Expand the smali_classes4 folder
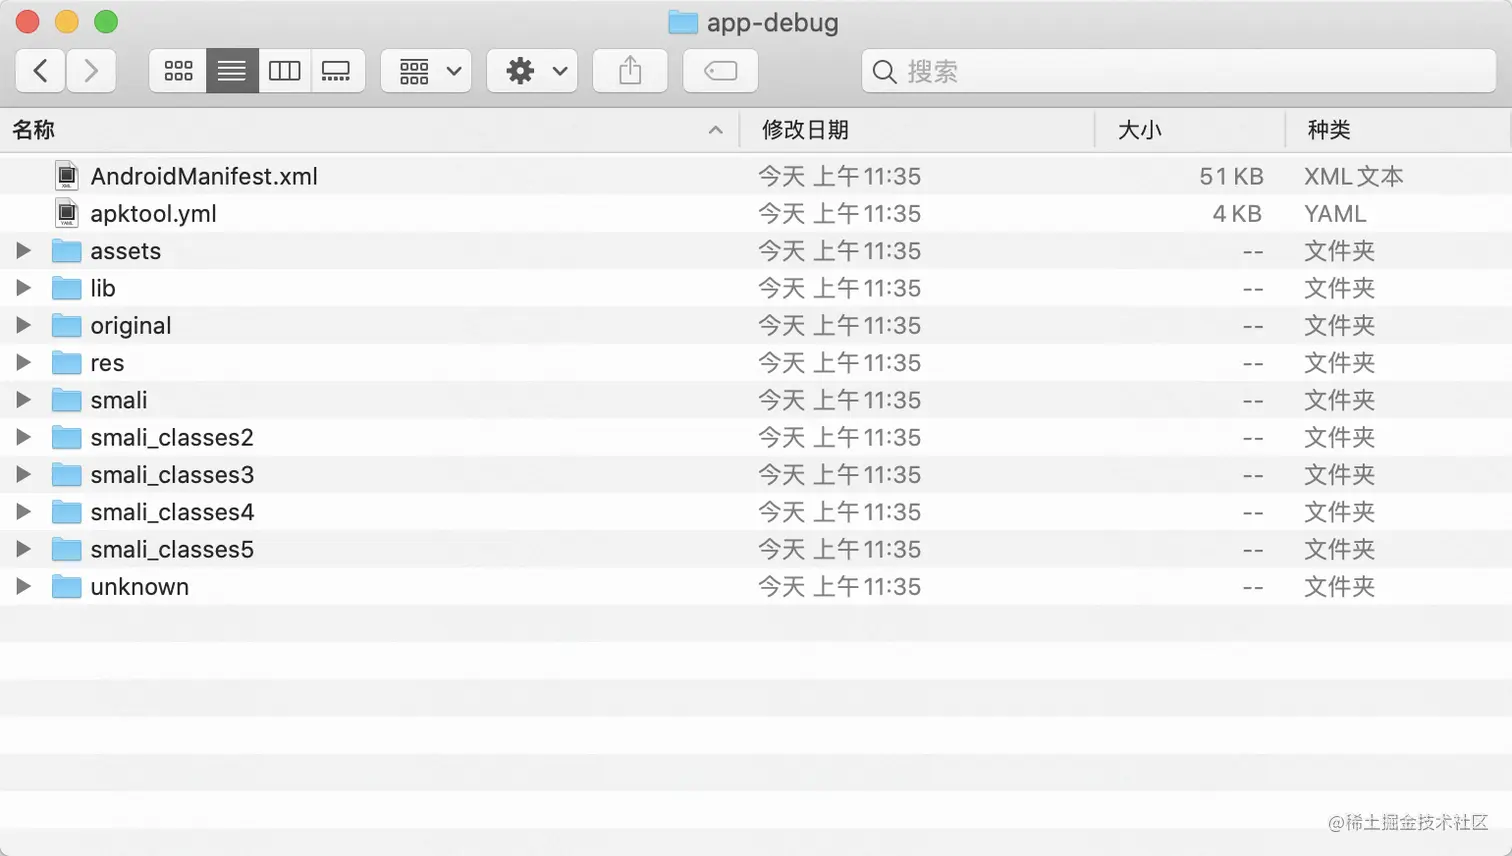 [x=23, y=512]
